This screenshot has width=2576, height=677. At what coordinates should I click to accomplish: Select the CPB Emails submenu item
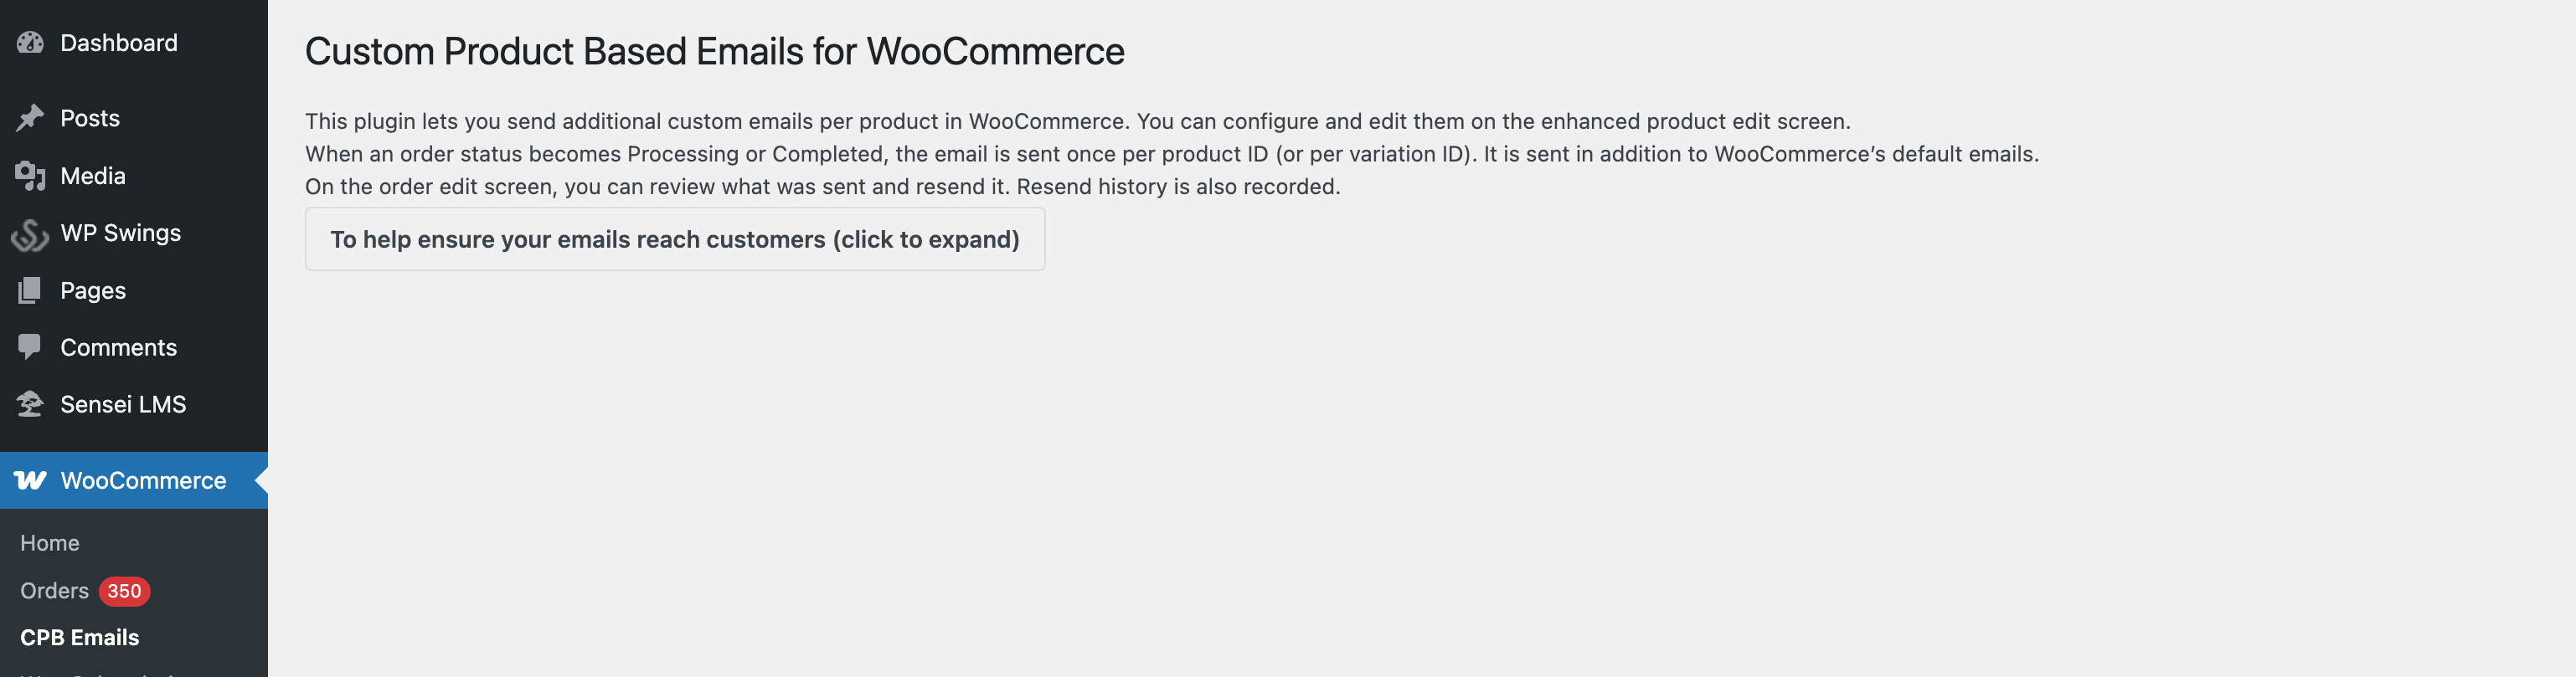tap(80, 638)
